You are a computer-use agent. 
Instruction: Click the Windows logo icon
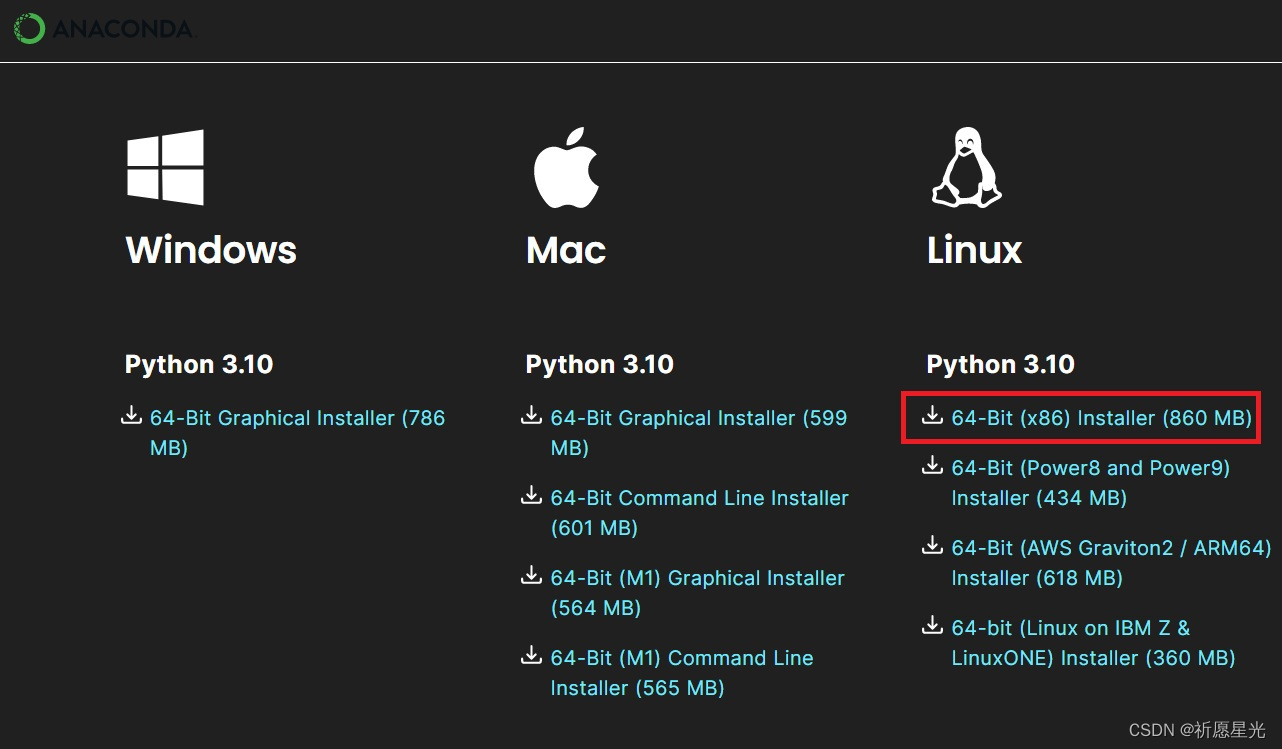click(165, 167)
